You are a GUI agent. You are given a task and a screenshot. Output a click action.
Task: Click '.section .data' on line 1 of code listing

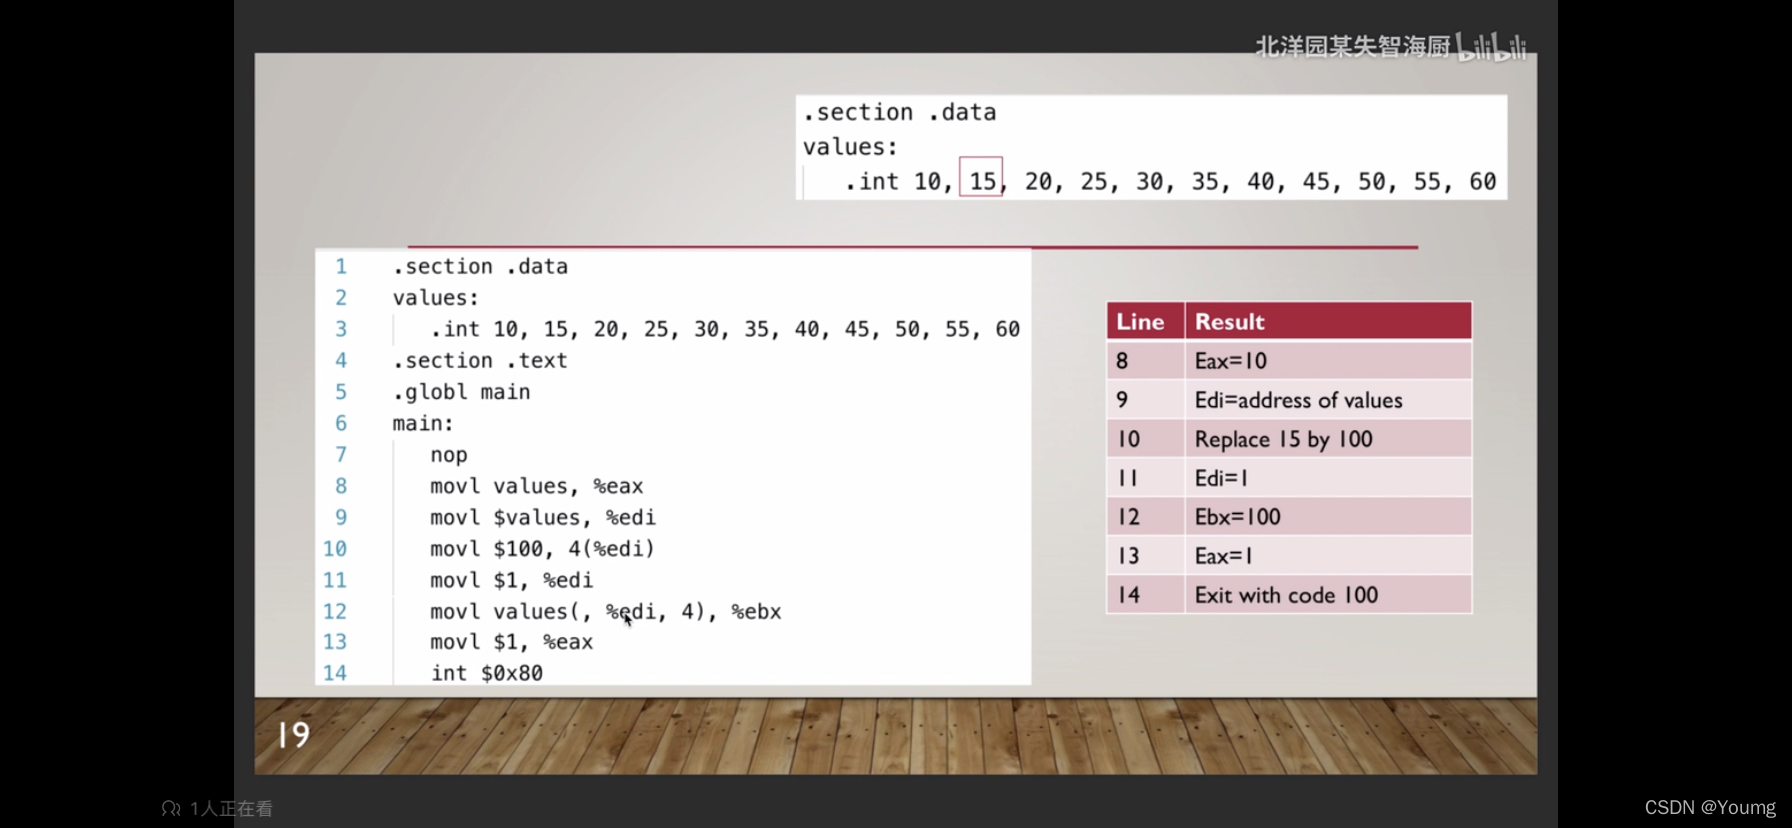(x=479, y=266)
